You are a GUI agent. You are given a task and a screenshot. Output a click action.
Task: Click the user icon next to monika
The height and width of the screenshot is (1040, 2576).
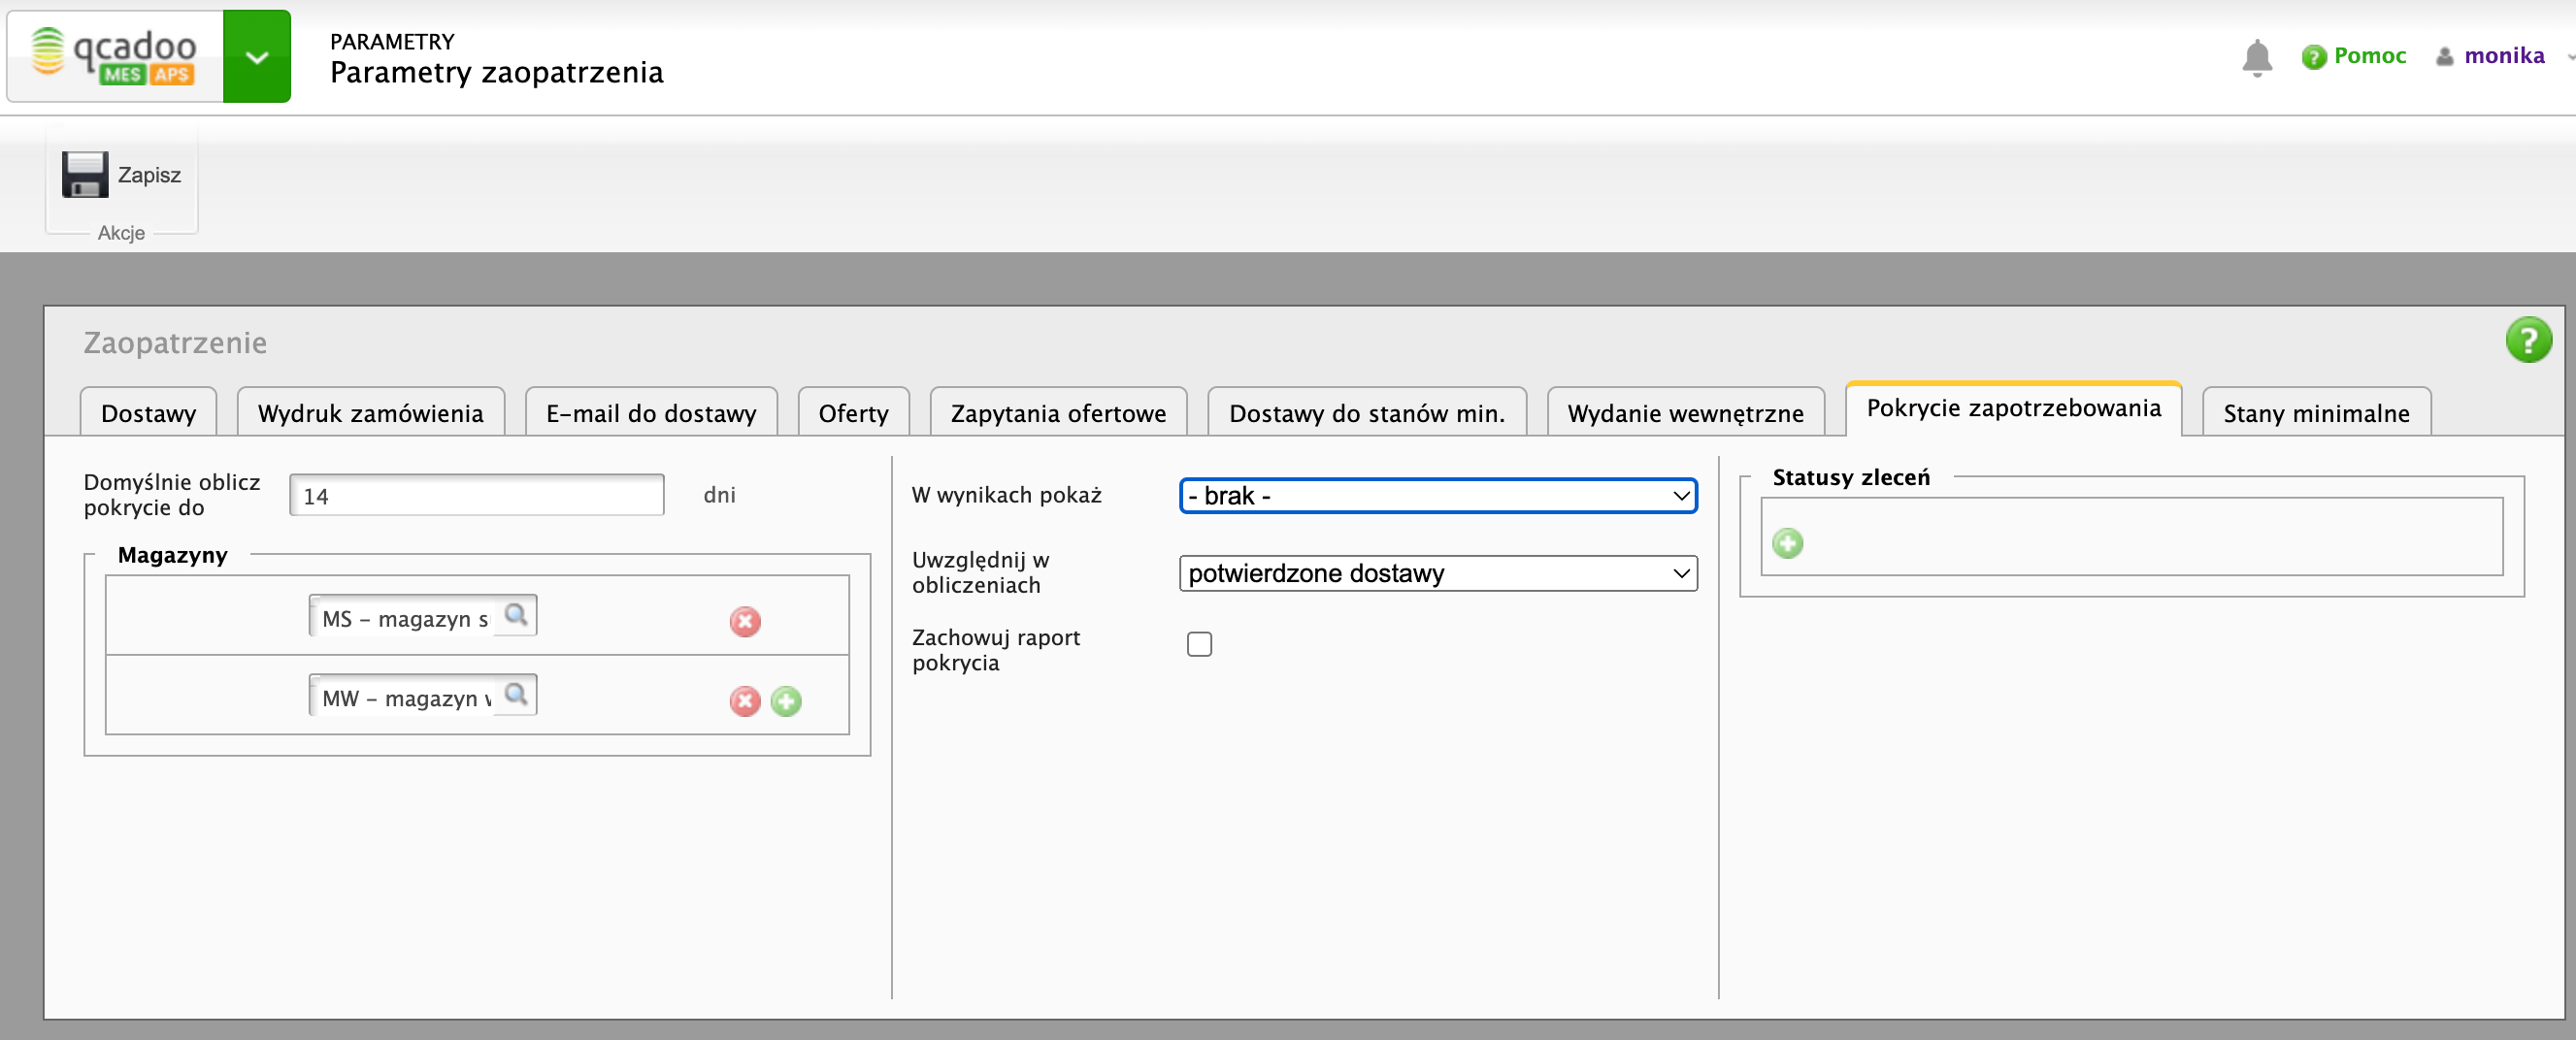(2444, 57)
